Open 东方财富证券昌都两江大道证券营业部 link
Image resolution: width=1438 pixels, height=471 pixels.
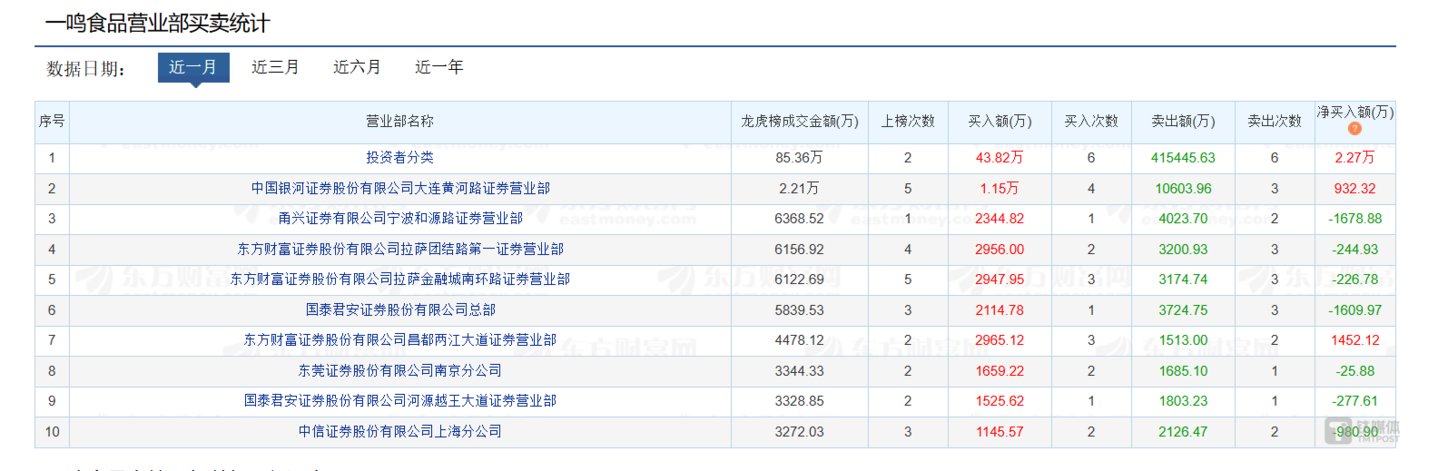click(x=400, y=340)
